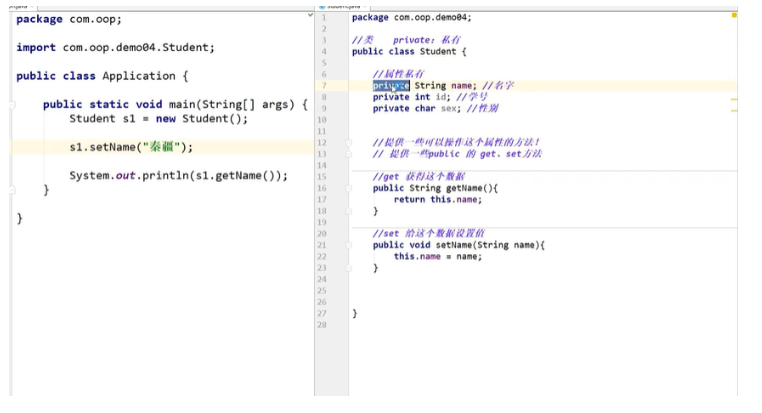Viewport: 762px width, 413px height.
Task: Click line number 21 in the gutter
Action: click(322, 245)
